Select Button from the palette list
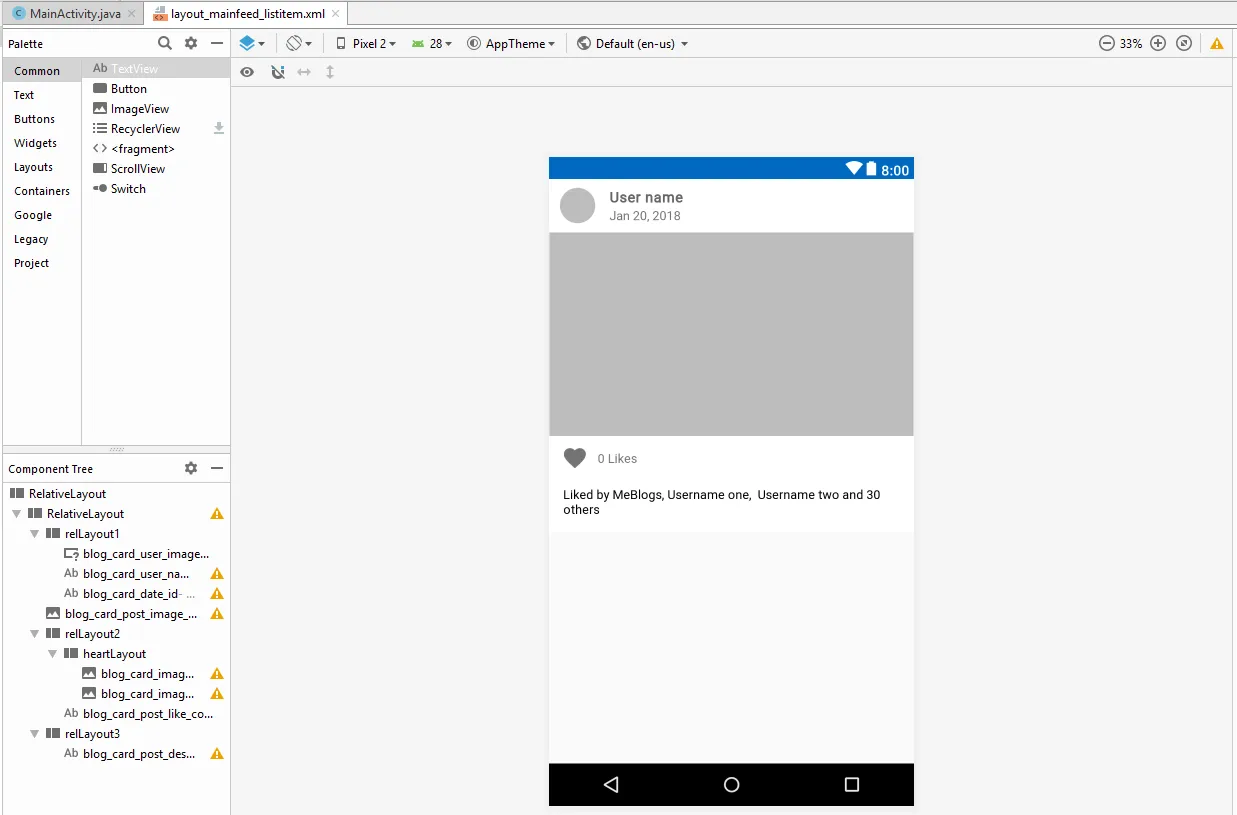1237x815 pixels. pos(129,89)
